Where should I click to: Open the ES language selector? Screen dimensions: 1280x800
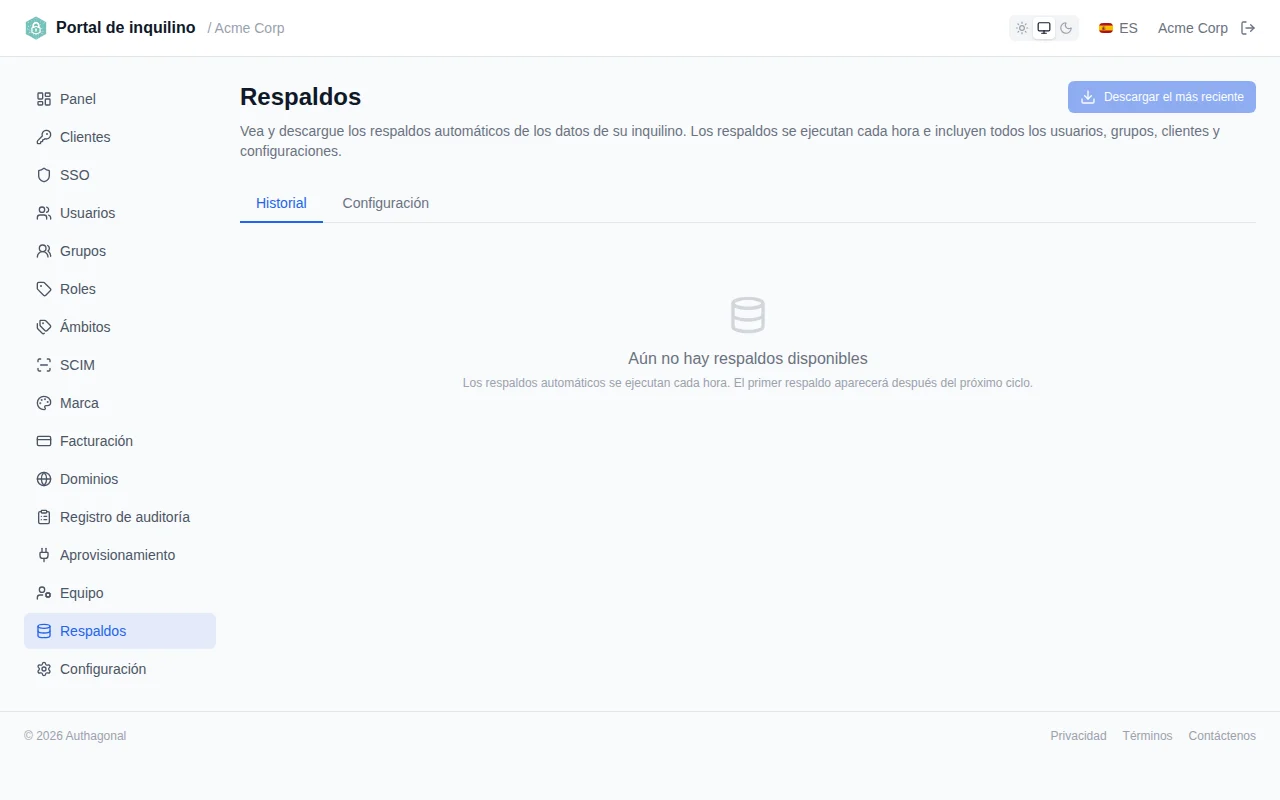1118,28
